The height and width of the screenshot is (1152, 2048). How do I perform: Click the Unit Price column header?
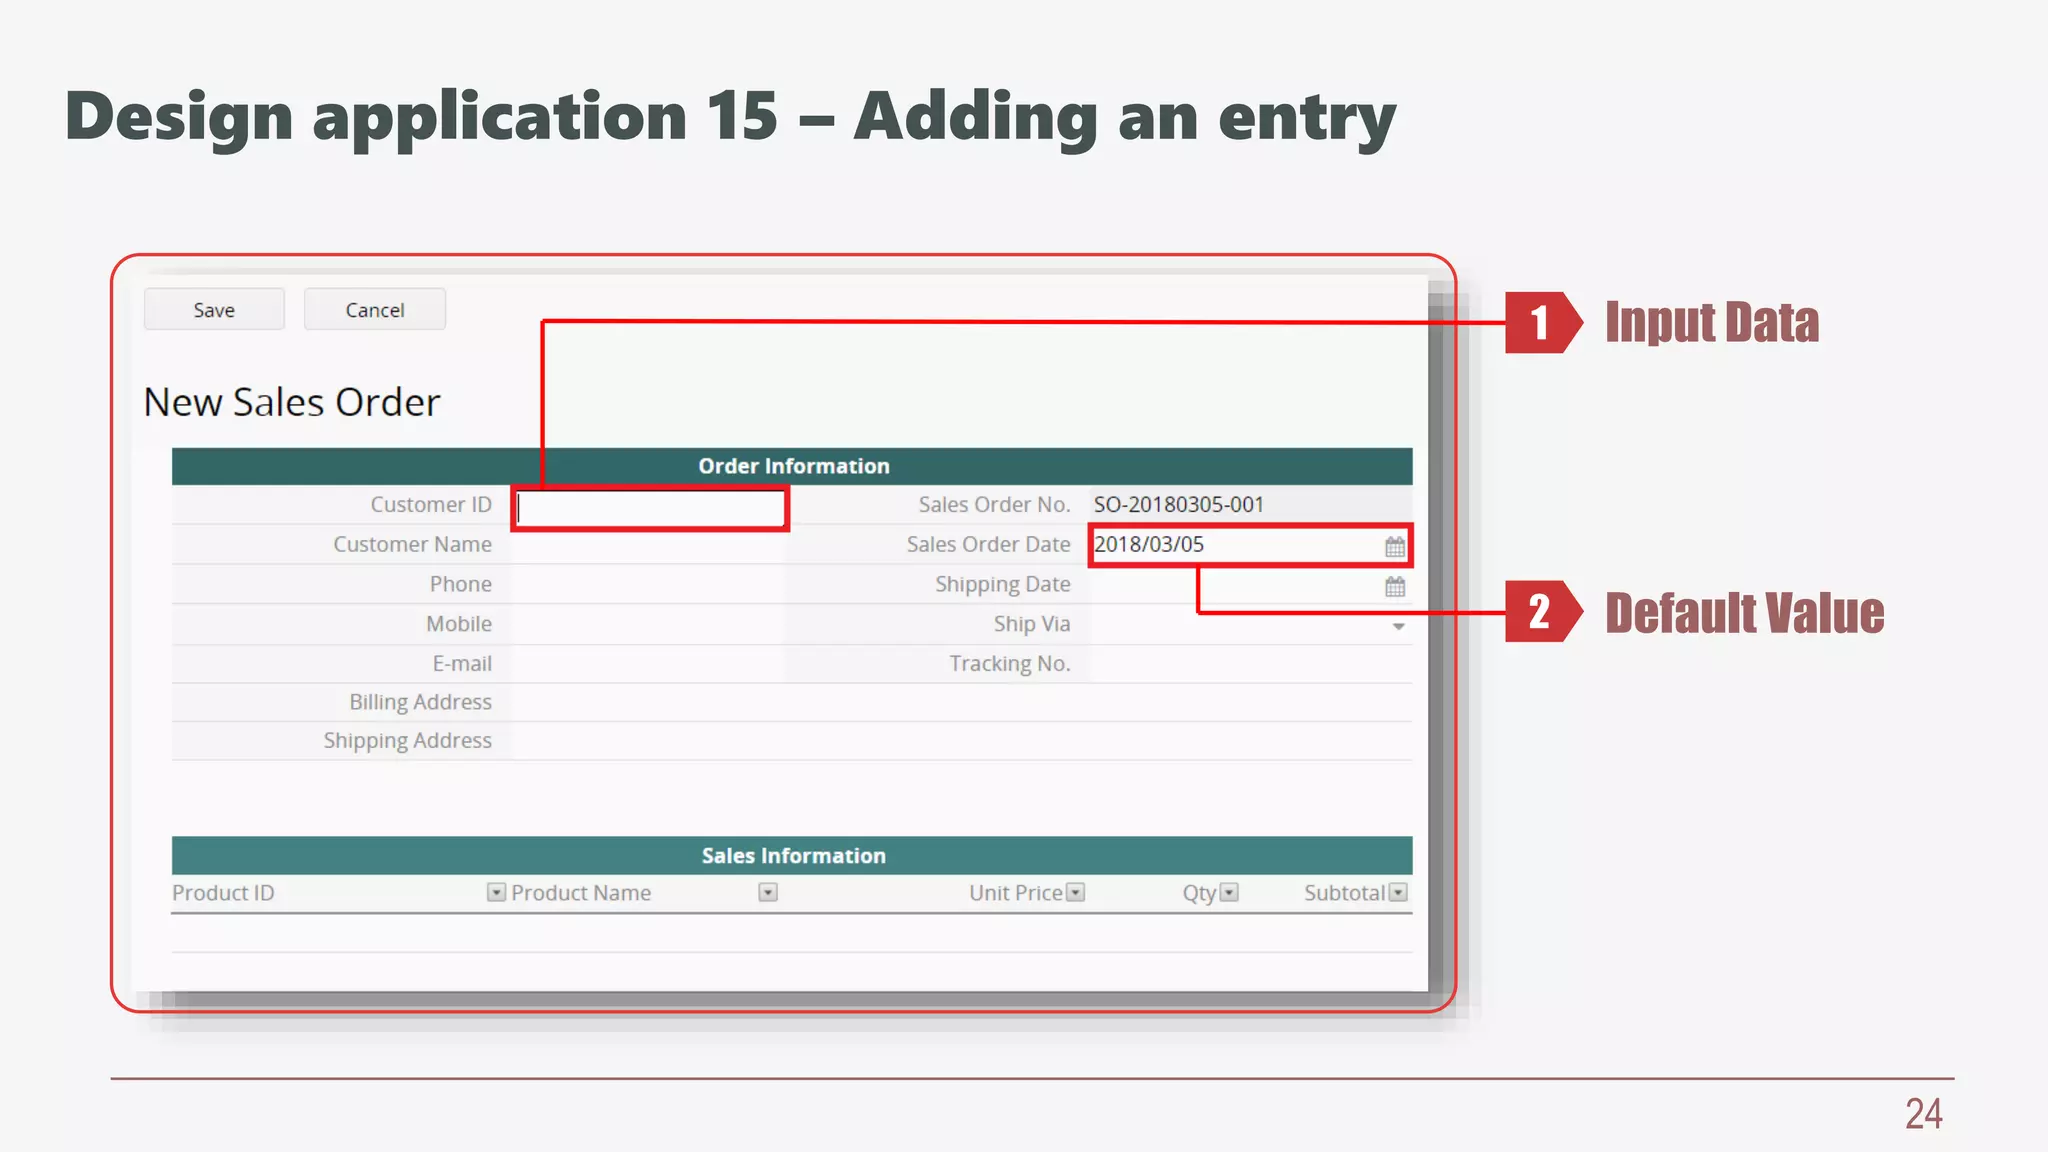point(1015,893)
